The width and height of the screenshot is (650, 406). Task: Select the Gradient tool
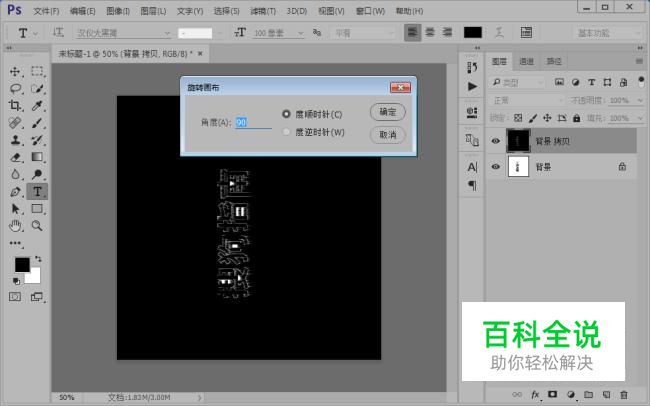tap(37, 157)
